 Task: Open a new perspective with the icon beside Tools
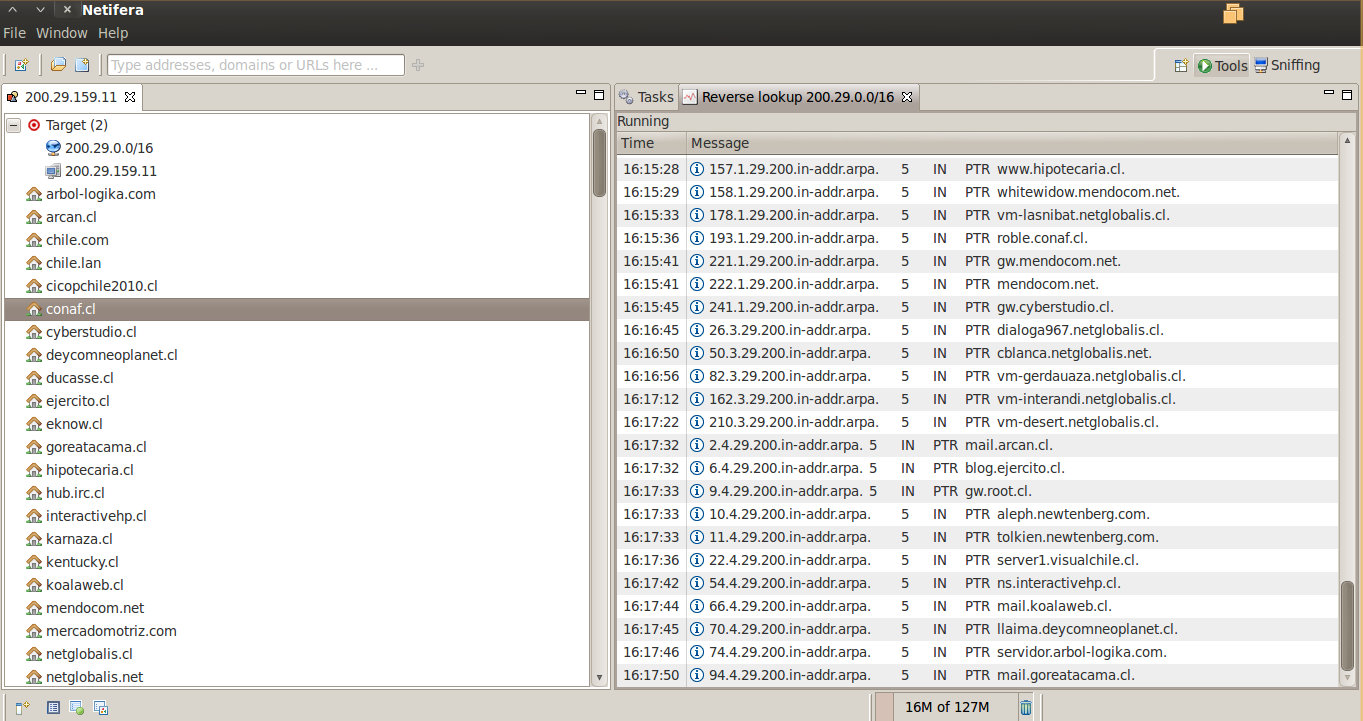[1181, 64]
